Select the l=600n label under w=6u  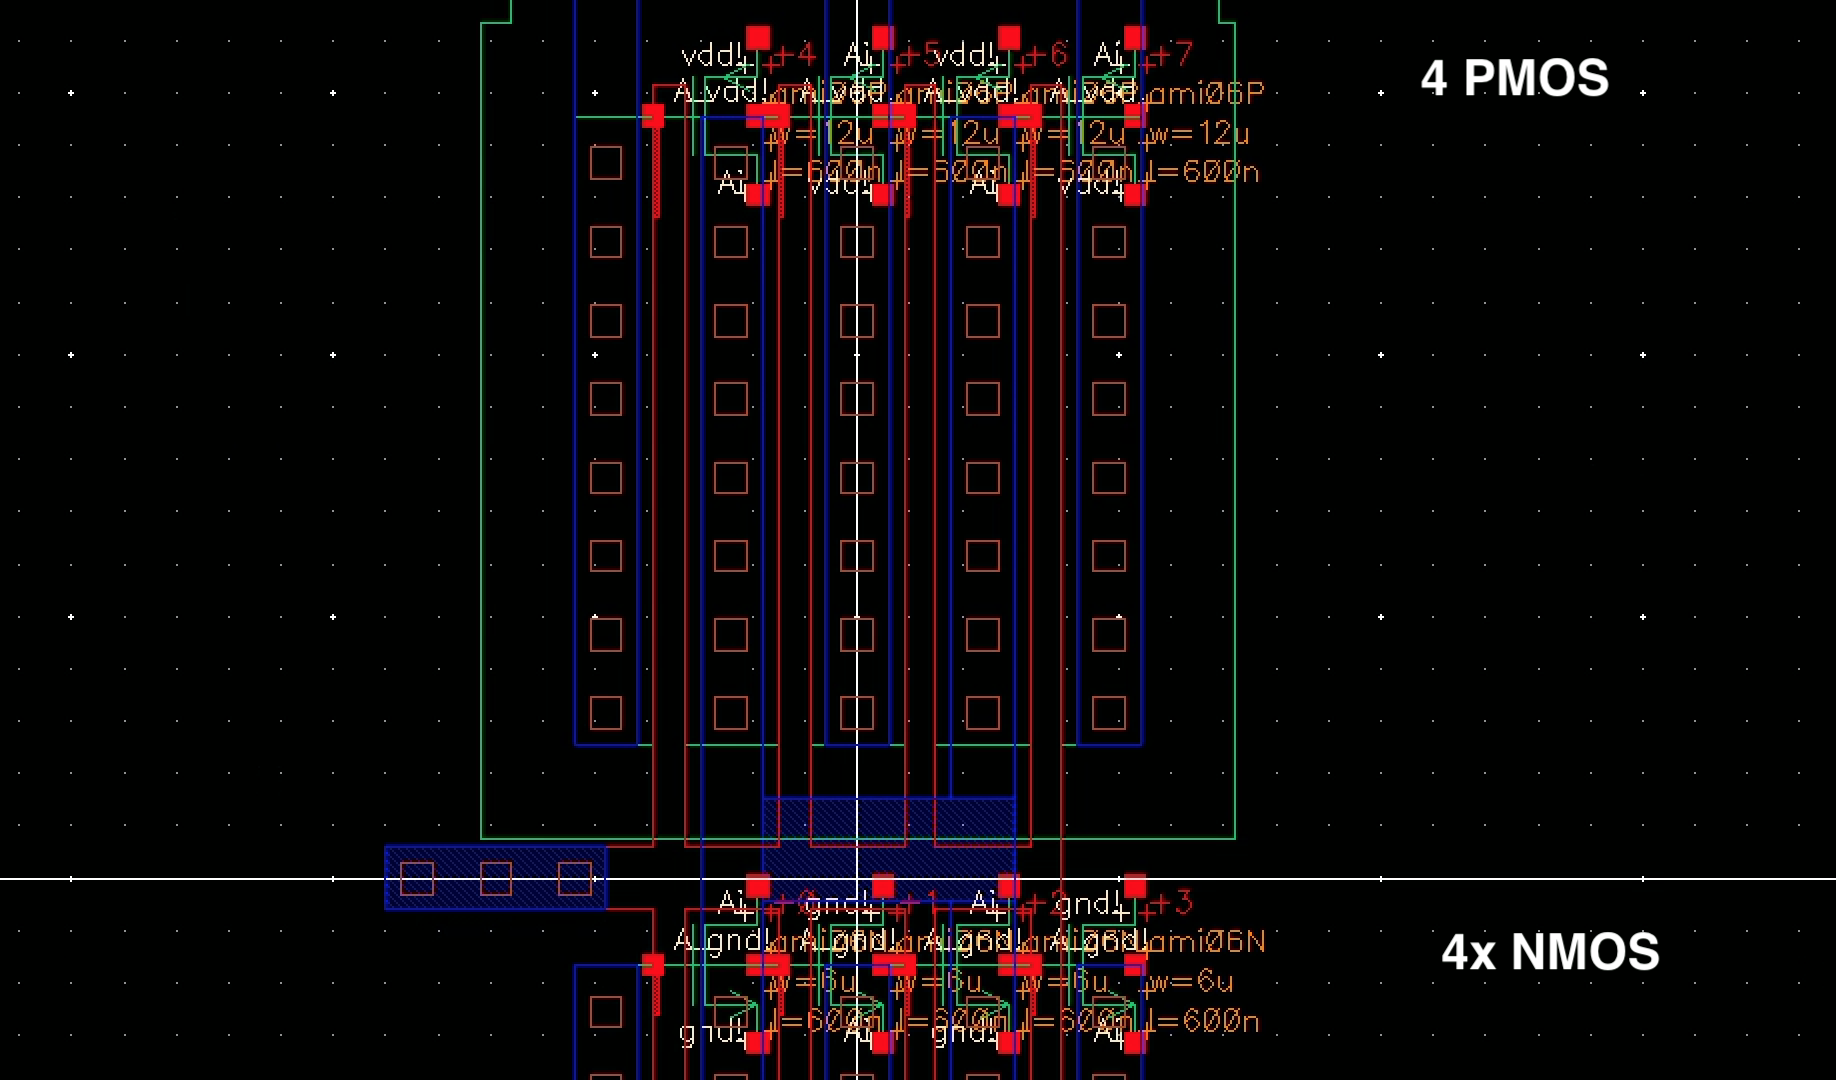point(1201,1021)
